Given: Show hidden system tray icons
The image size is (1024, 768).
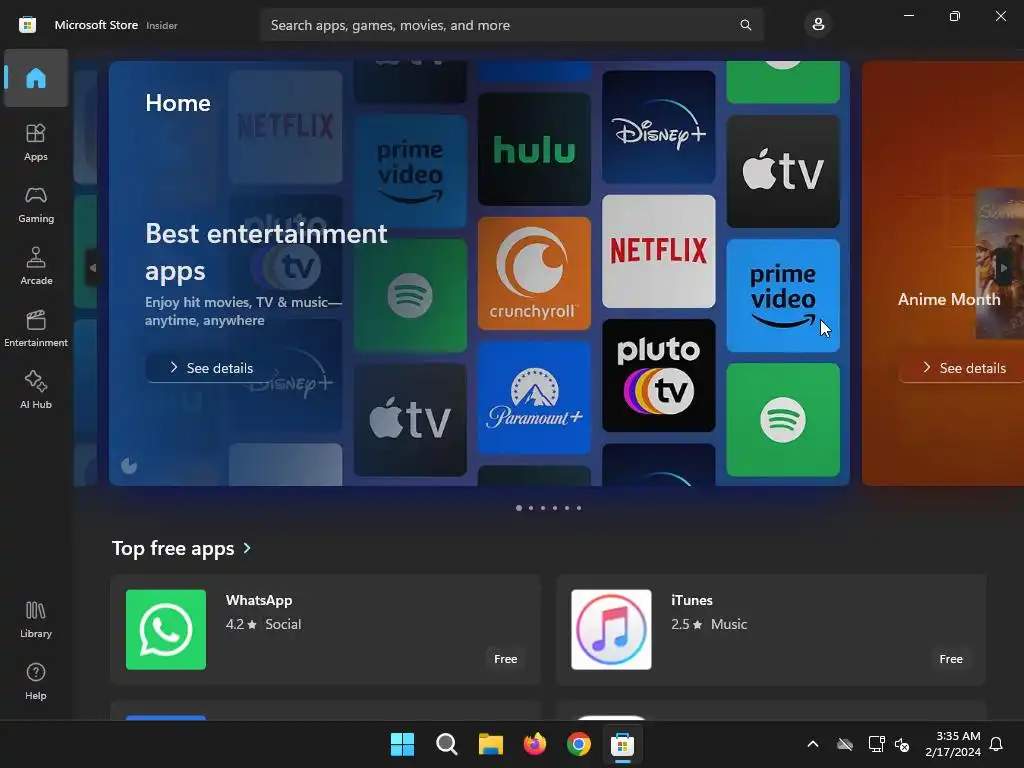Looking at the screenshot, I should [813, 744].
